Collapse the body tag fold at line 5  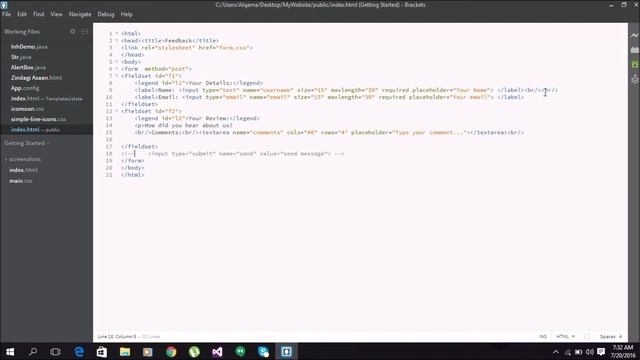116,62
